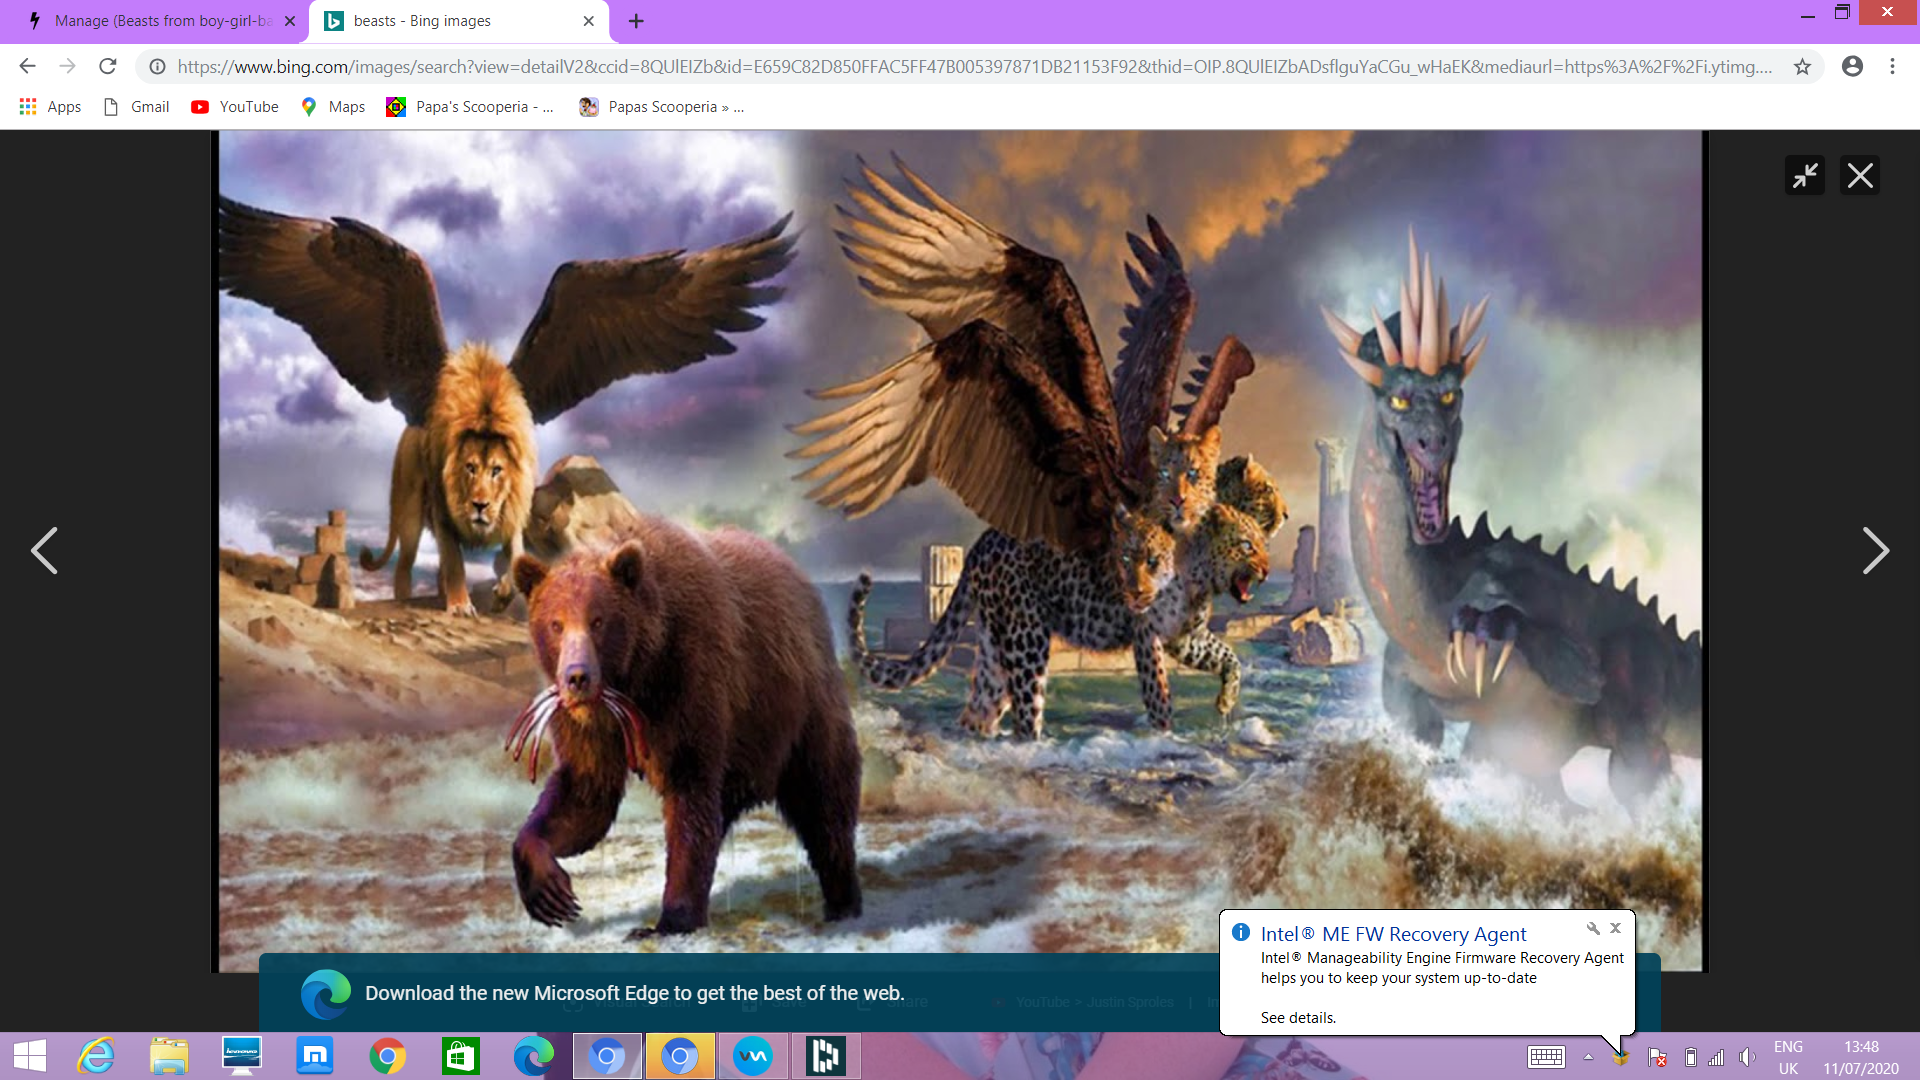The width and height of the screenshot is (1920, 1080).
Task: Check battery status tray icon
Action: [1690, 1057]
